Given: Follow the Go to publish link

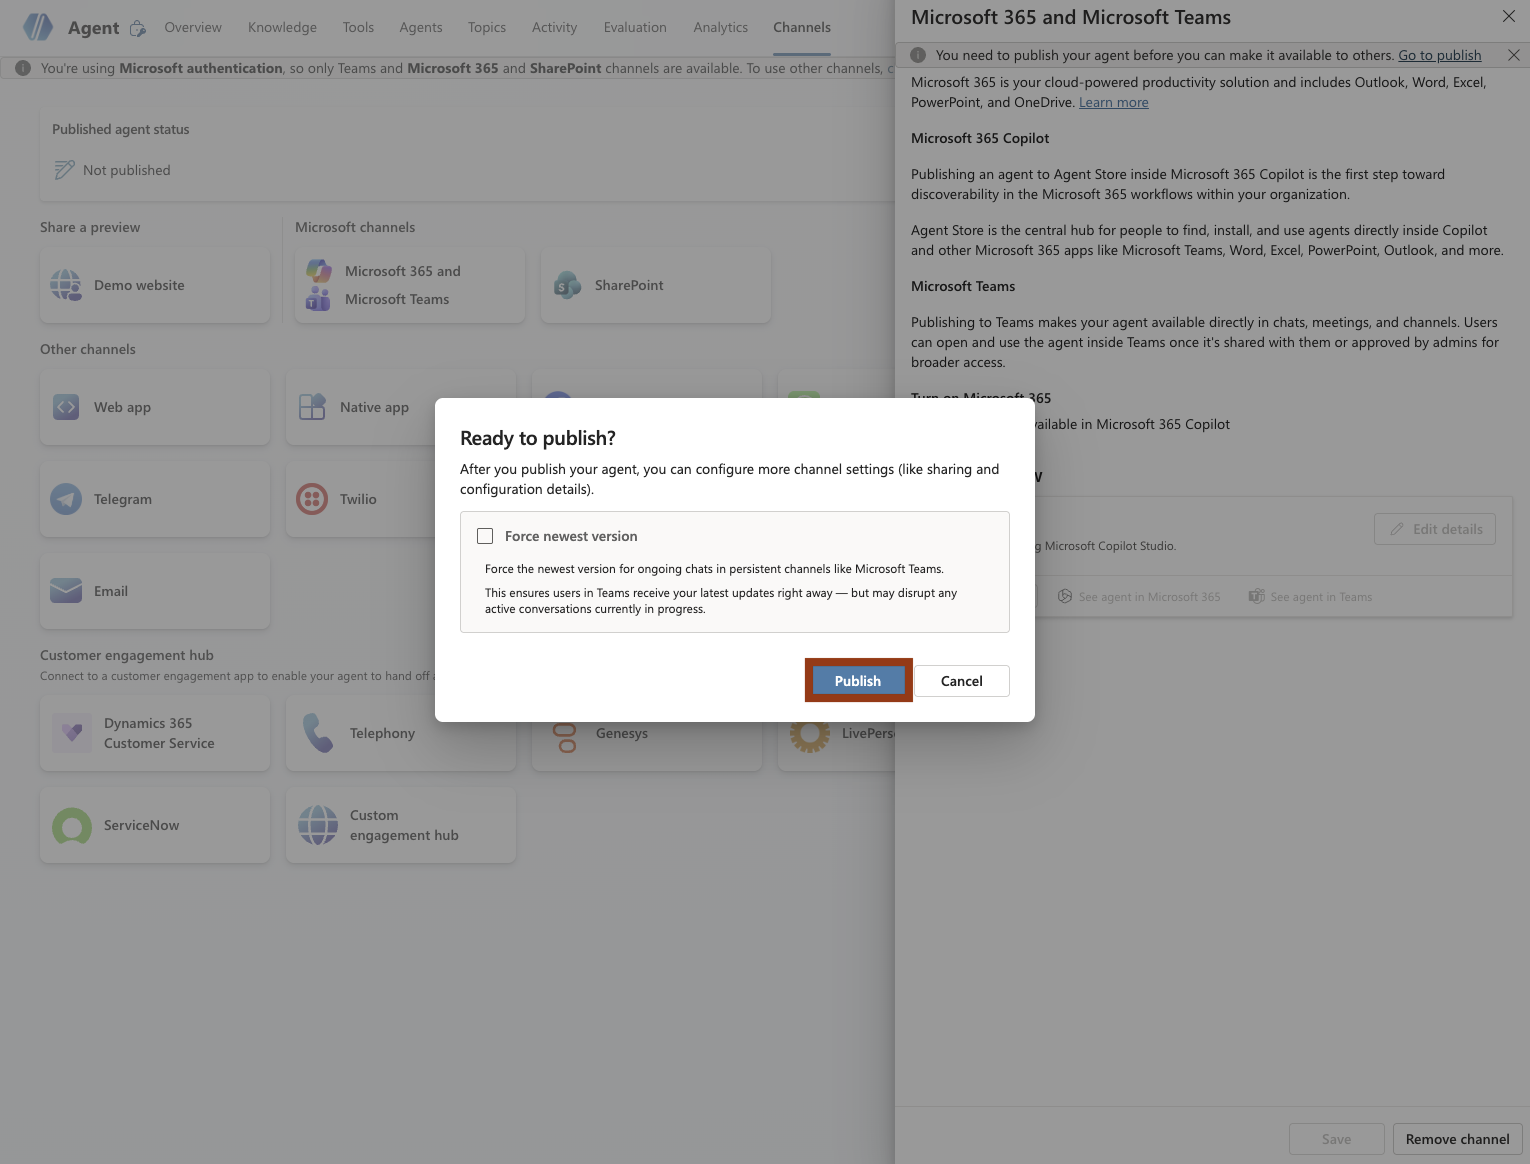Looking at the screenshot, I should tap(1440, 55).
